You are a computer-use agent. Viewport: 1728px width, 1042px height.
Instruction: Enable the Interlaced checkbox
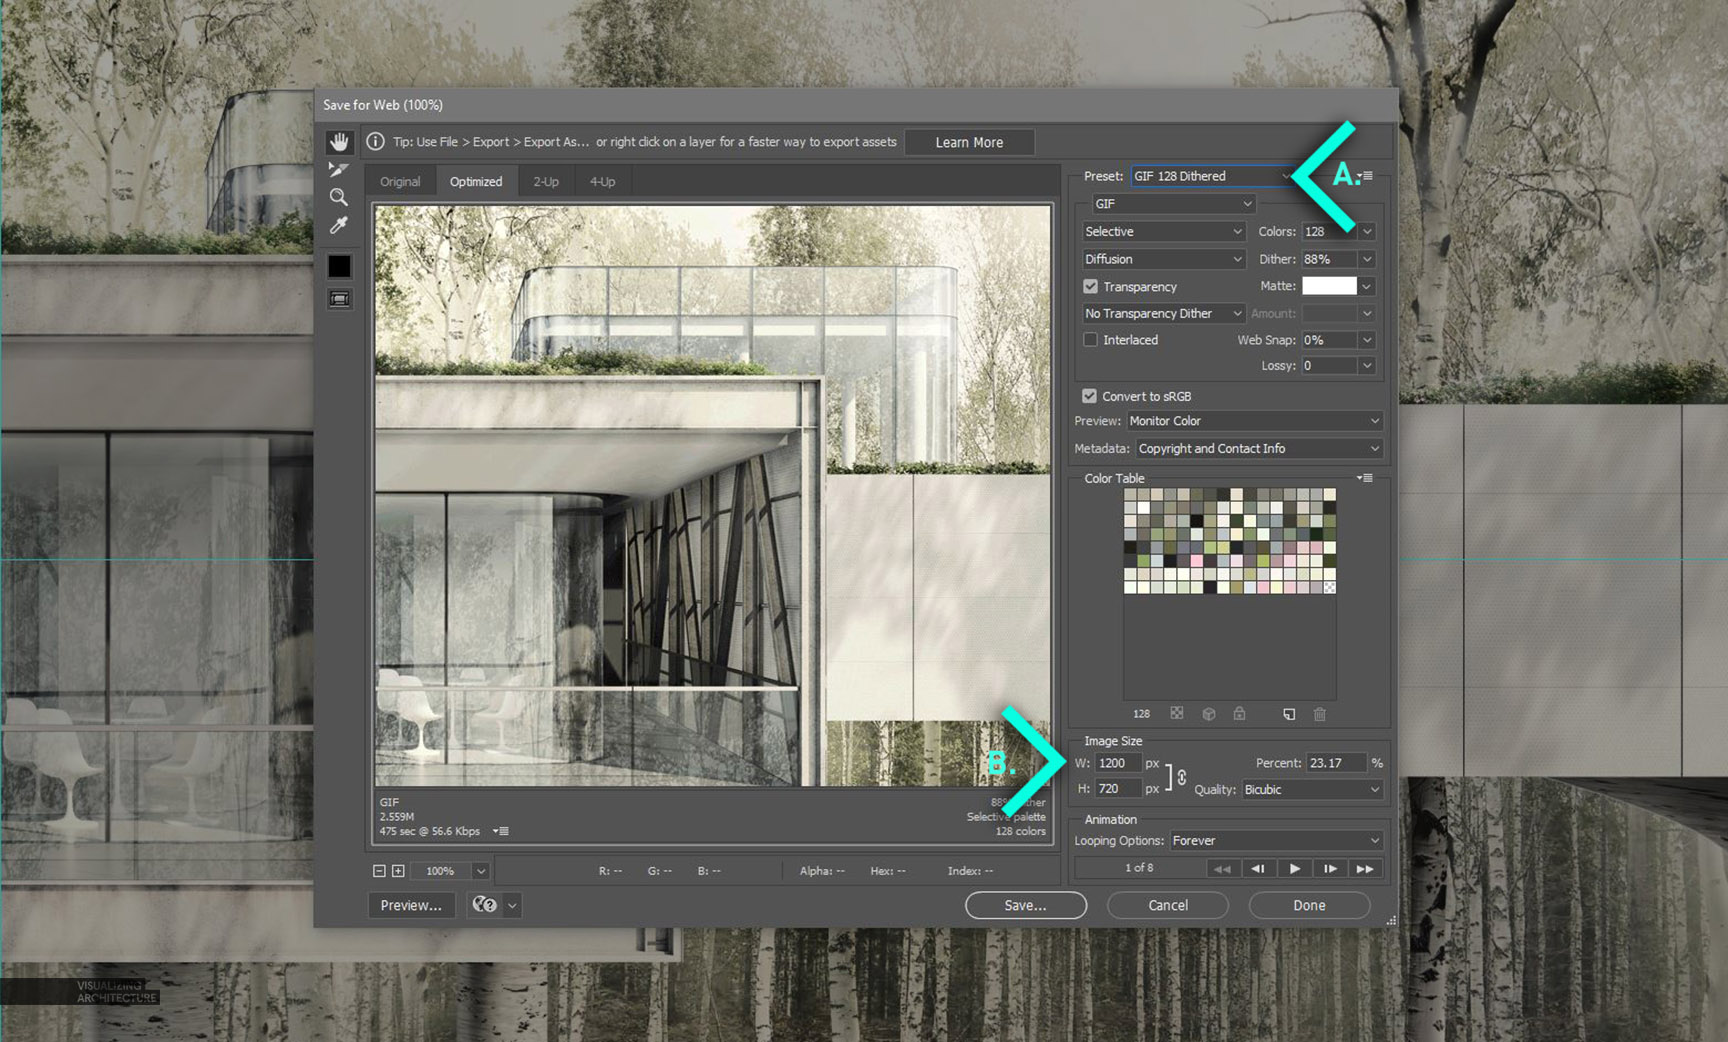1091,340
